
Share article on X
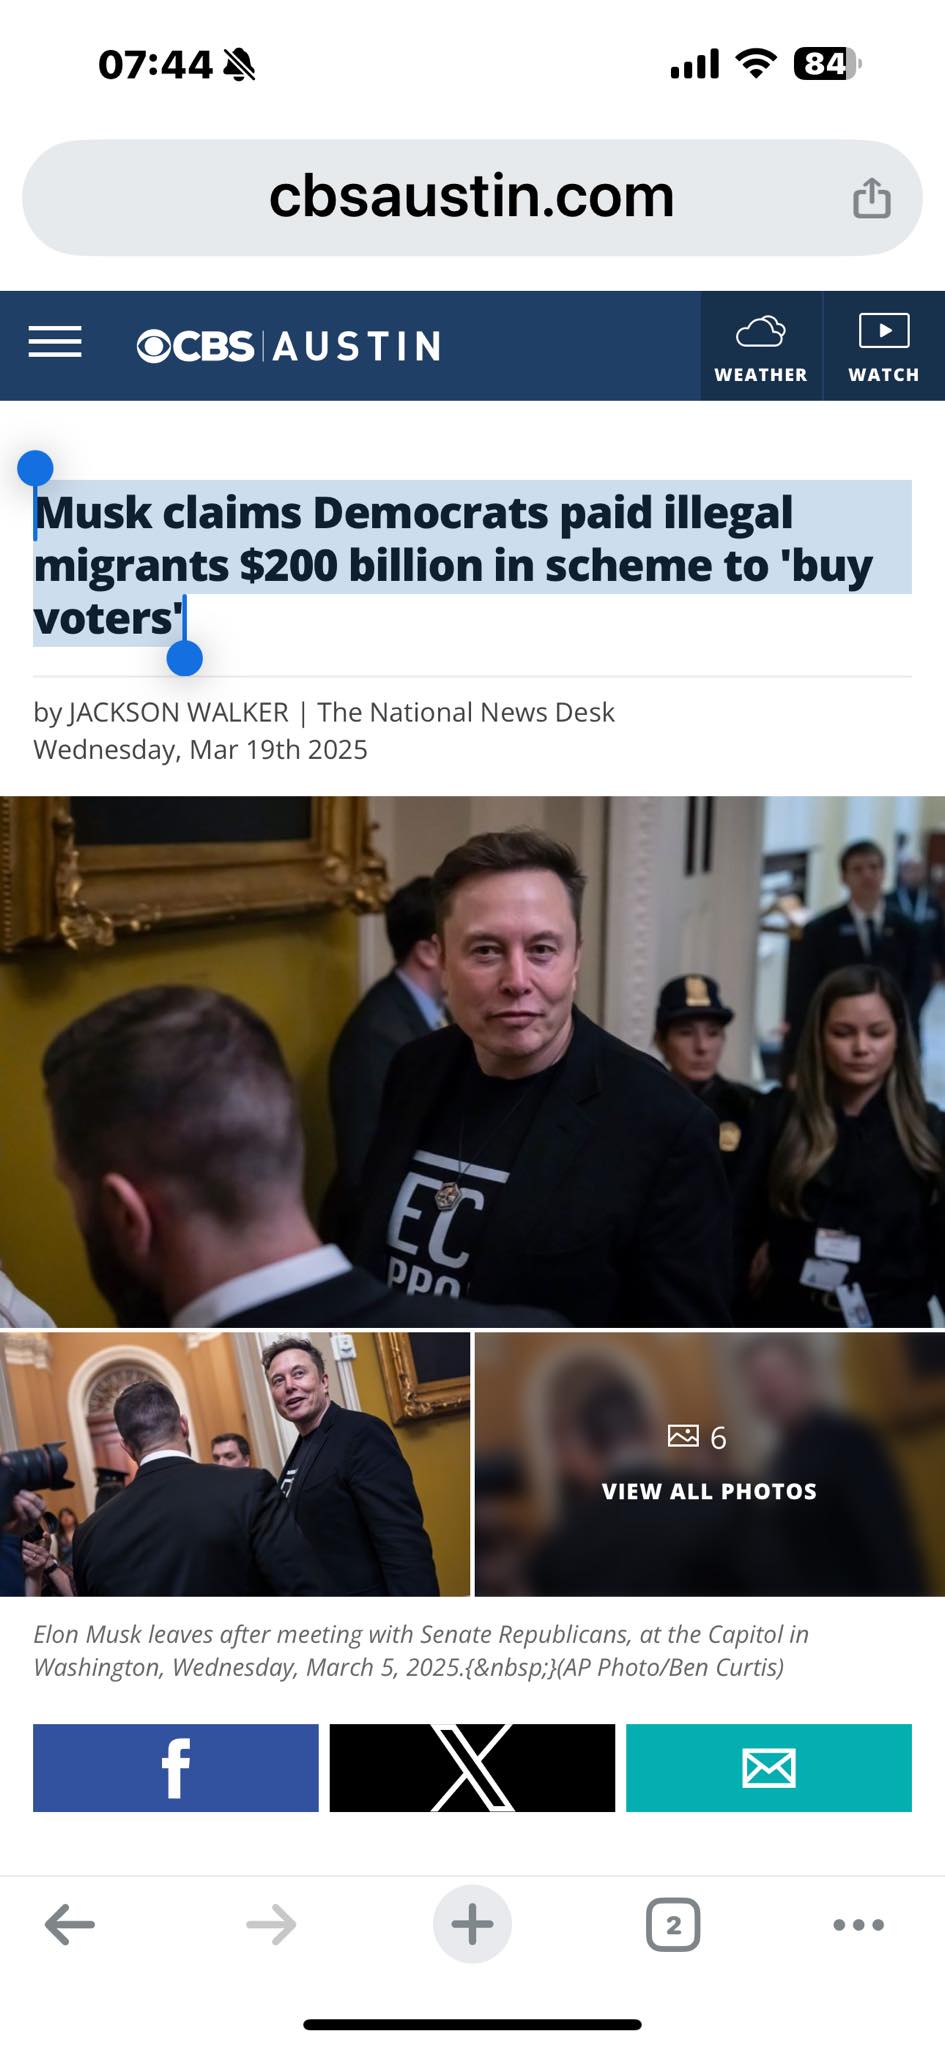472,1767
